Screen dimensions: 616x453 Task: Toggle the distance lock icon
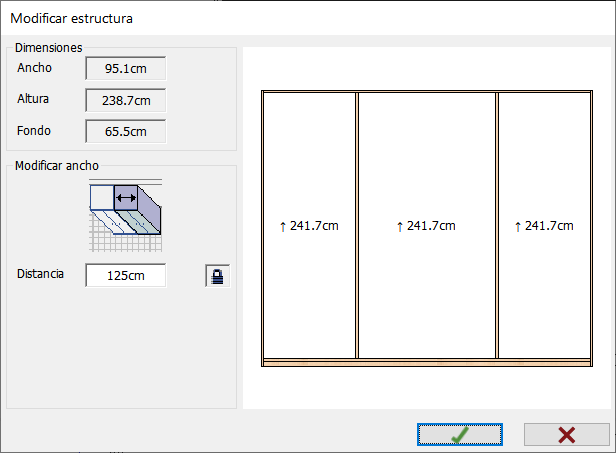coord(217,276)
